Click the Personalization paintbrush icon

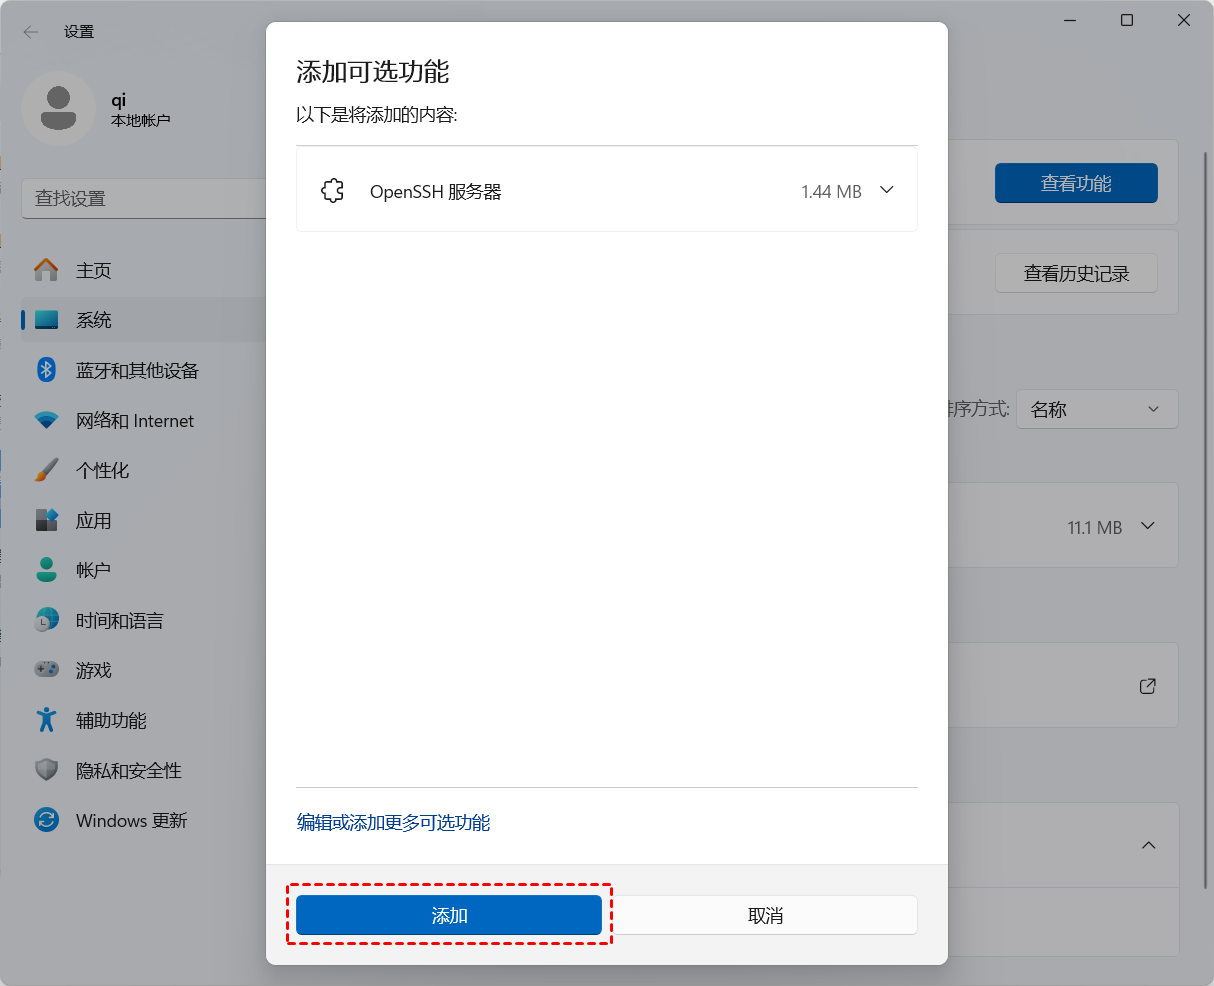pyautogui.click(x=46, y=470)
